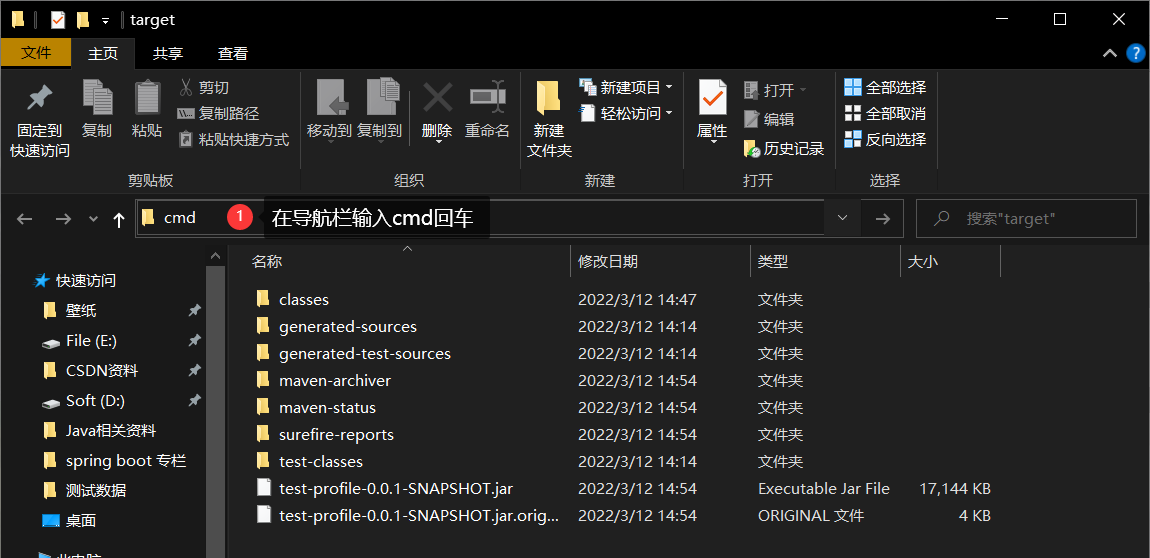Viewport: 1150px width, 558px height.
Task: Open 壁纸 folder in sidebar
Action: click(x=81, y=311)
